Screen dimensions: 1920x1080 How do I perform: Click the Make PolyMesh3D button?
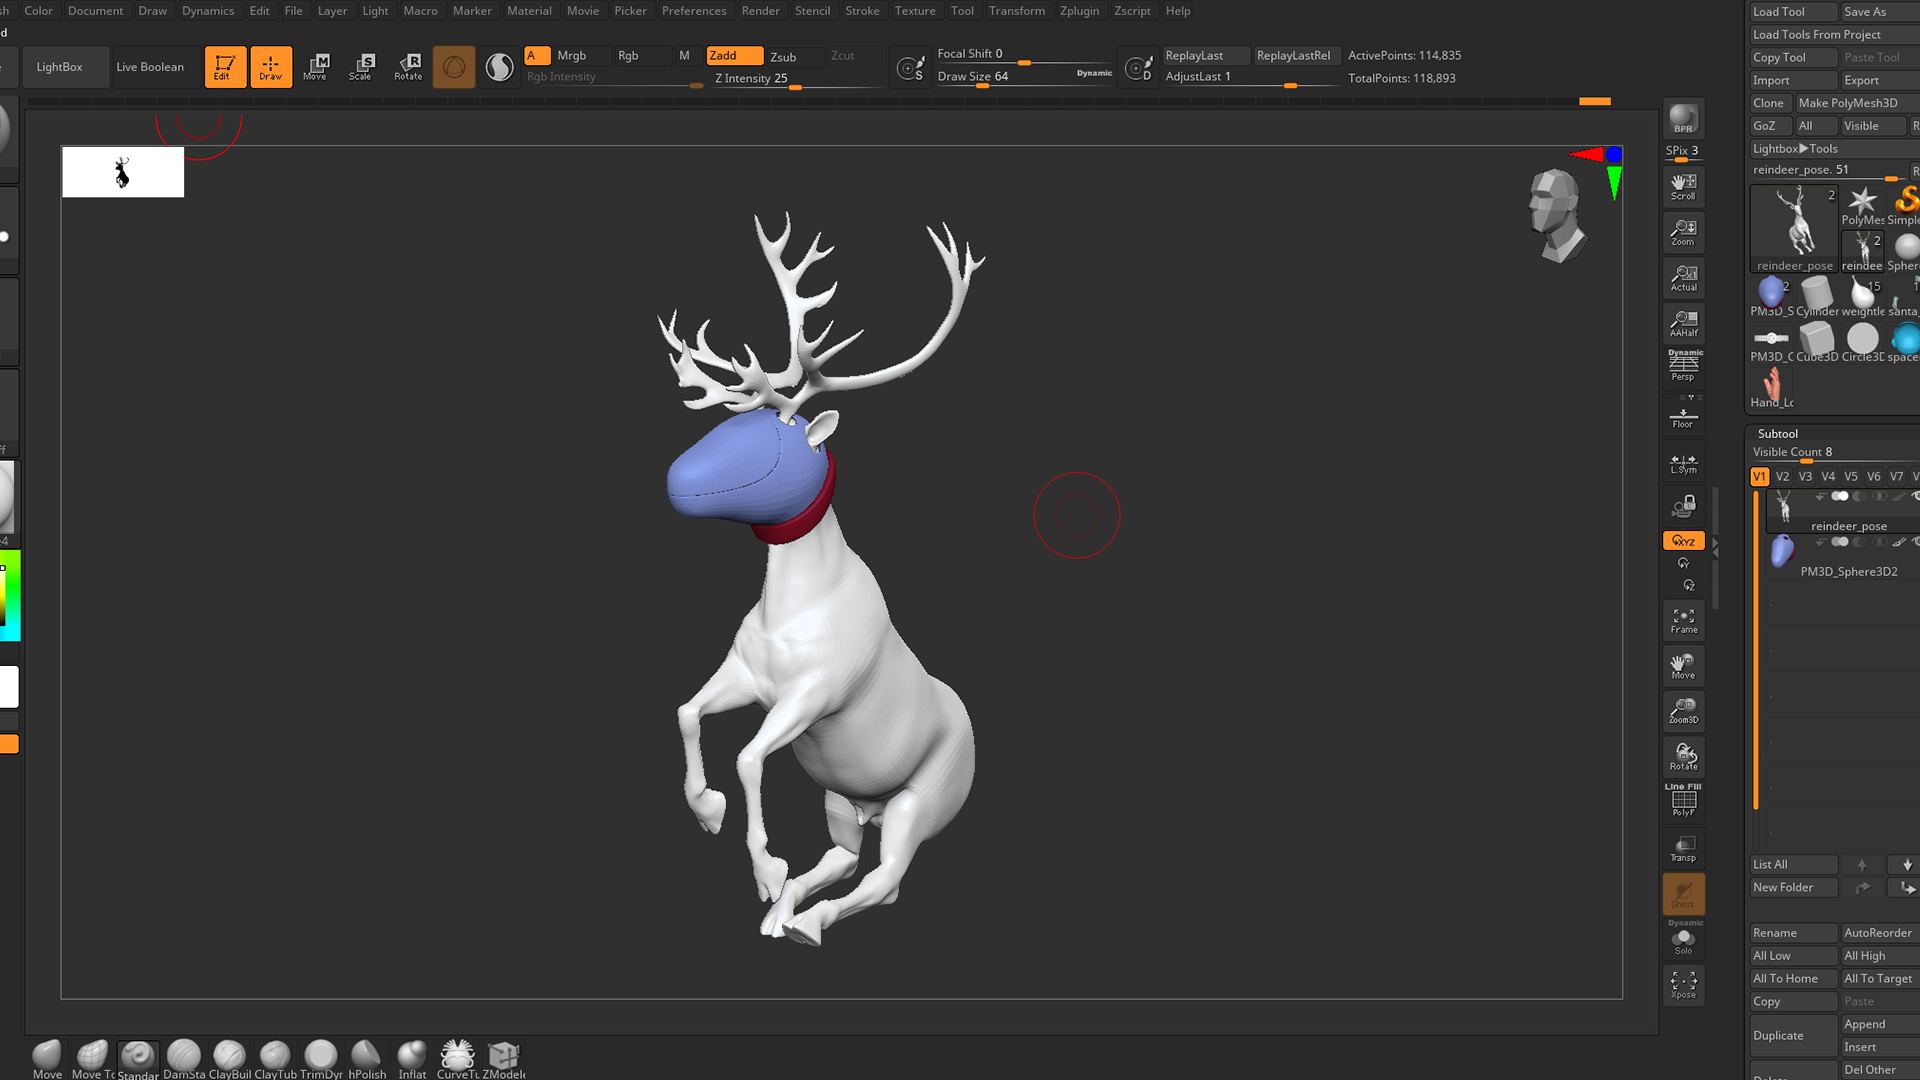tap(1846, 103)
